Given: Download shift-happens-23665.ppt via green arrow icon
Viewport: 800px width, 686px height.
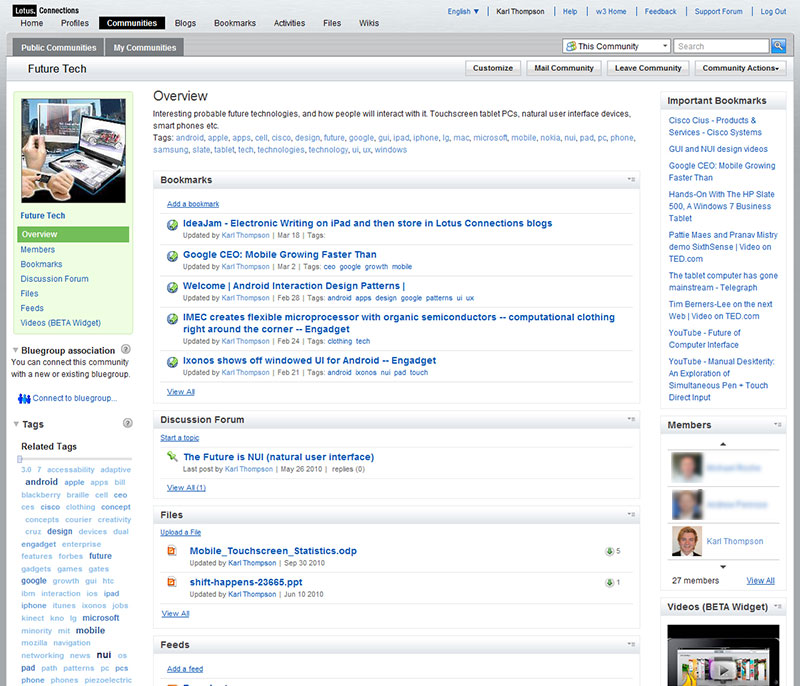Looking at the screenshot, I should [x=609, y=582].
